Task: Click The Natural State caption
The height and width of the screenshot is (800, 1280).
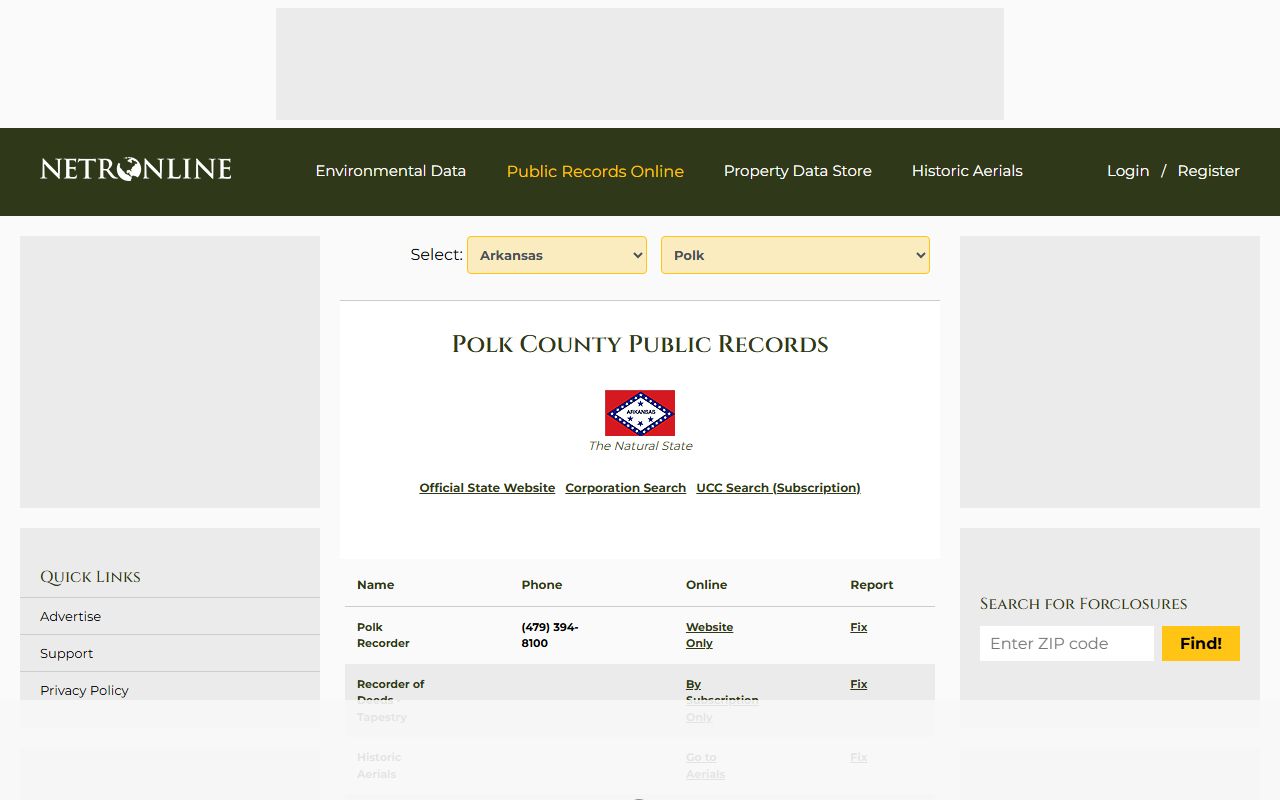Action: [640, 446]
